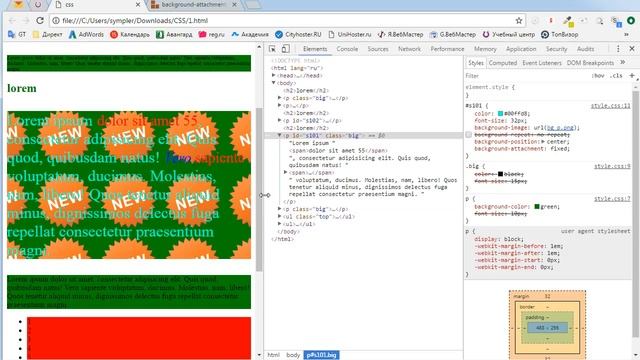The width and height of the screenshot is (640, 360).
Task: Open the G.ВебМастер bookmark
Action: pyautogui.click(x=453, y=35)
